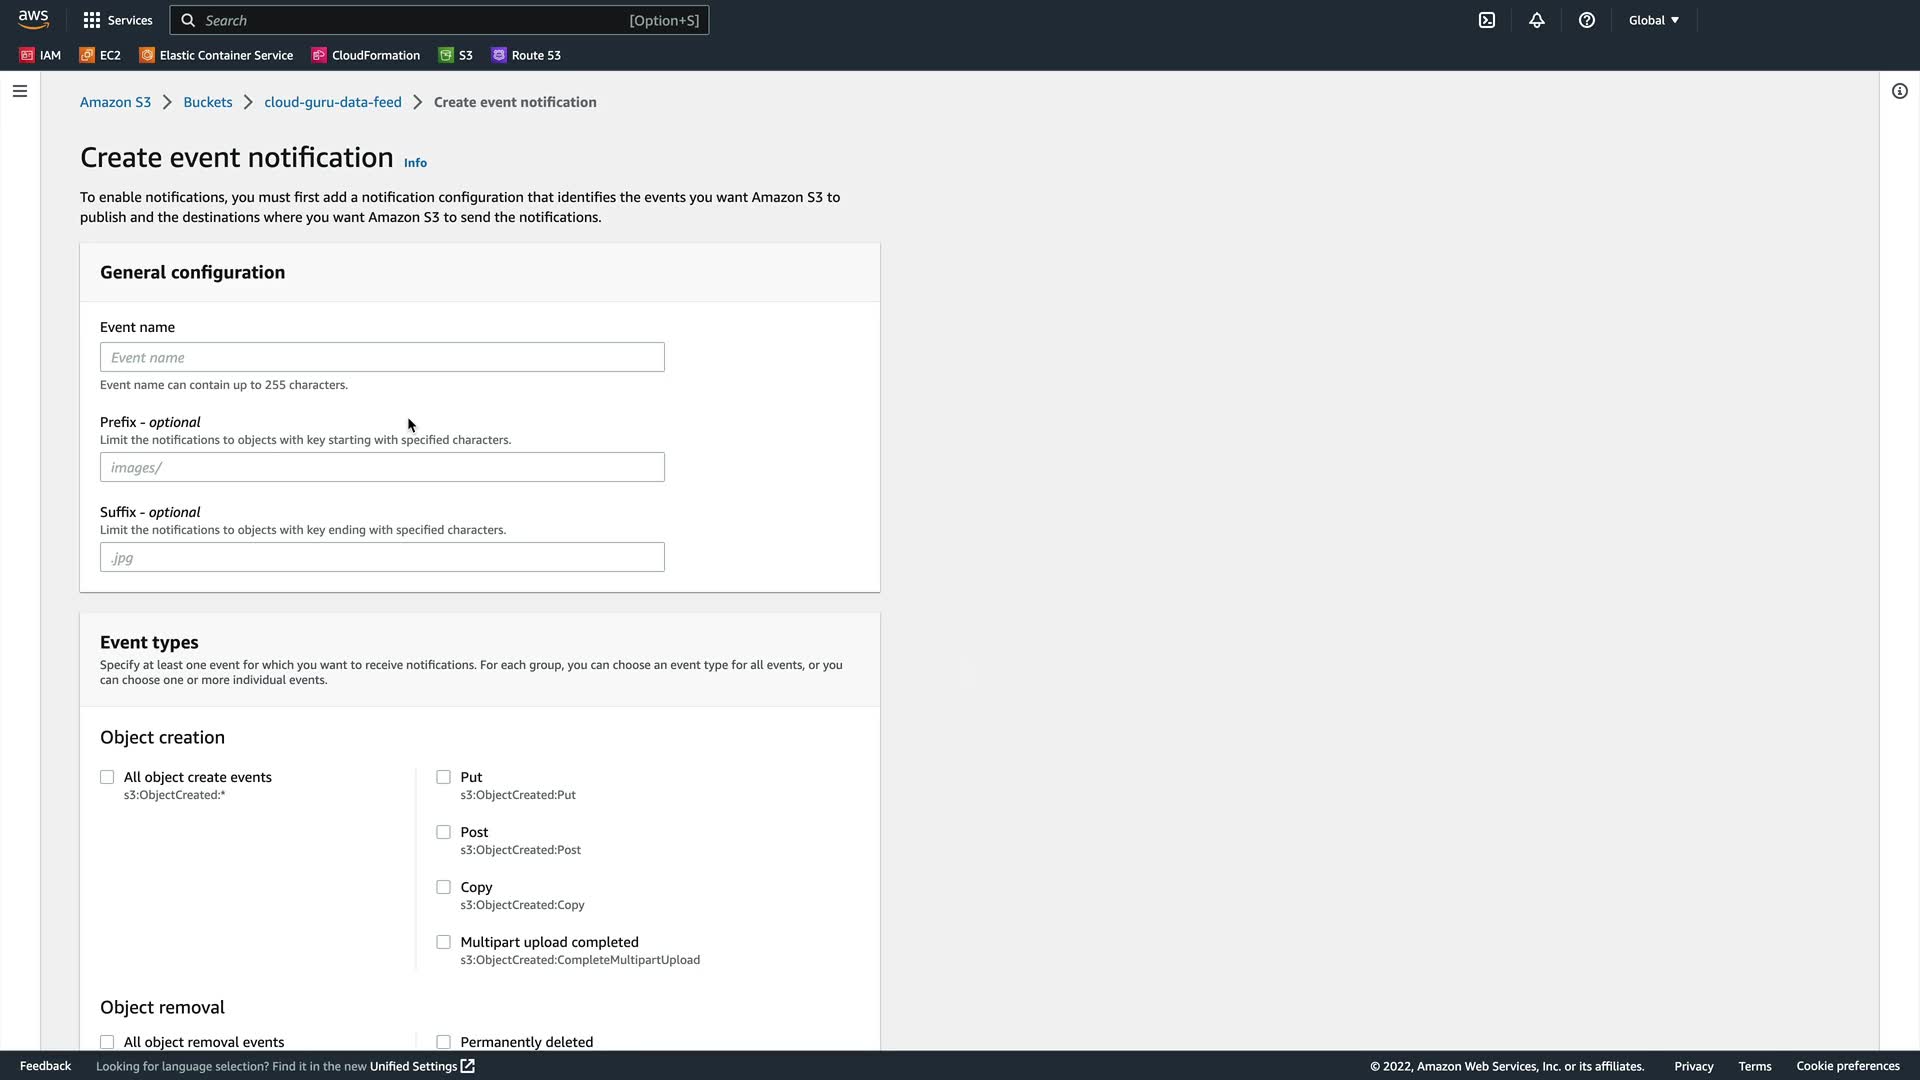Open cloud-guru-data-feed breadcrumb link
The width and height of the screenshot is (1920, 1080).
point(332,102)
